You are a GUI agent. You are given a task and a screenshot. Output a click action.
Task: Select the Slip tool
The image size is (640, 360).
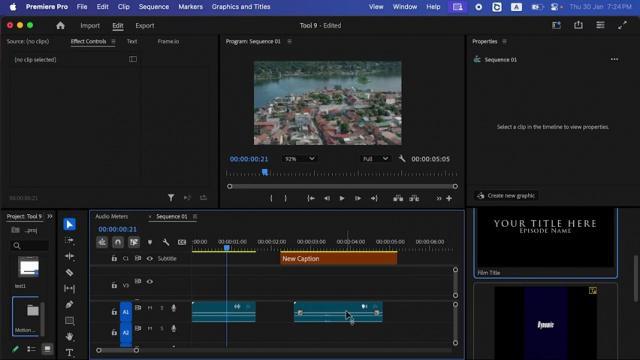[x=69, y=289]
